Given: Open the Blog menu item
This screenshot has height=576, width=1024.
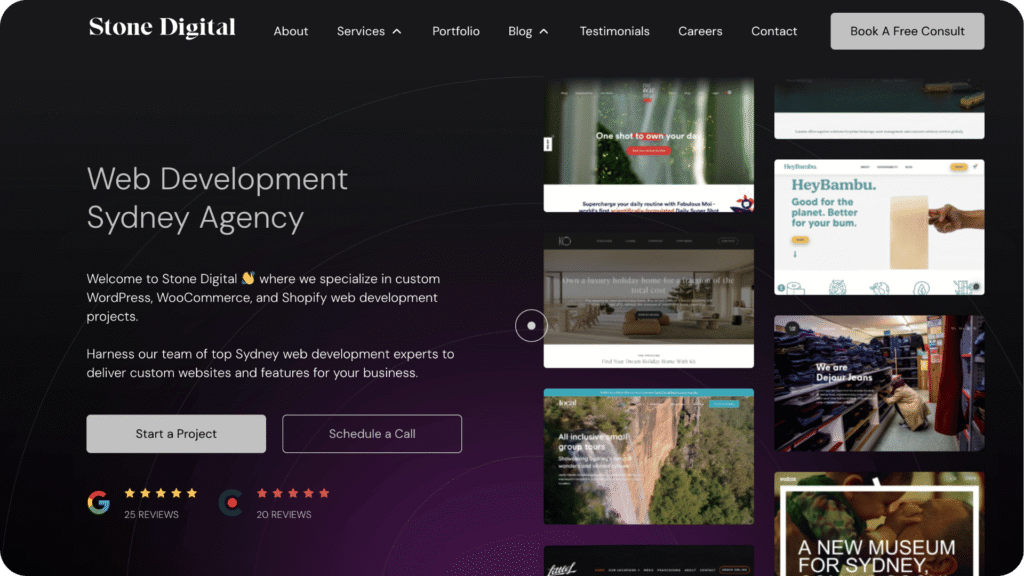Looking at the screenshot, I should (520, 31).
